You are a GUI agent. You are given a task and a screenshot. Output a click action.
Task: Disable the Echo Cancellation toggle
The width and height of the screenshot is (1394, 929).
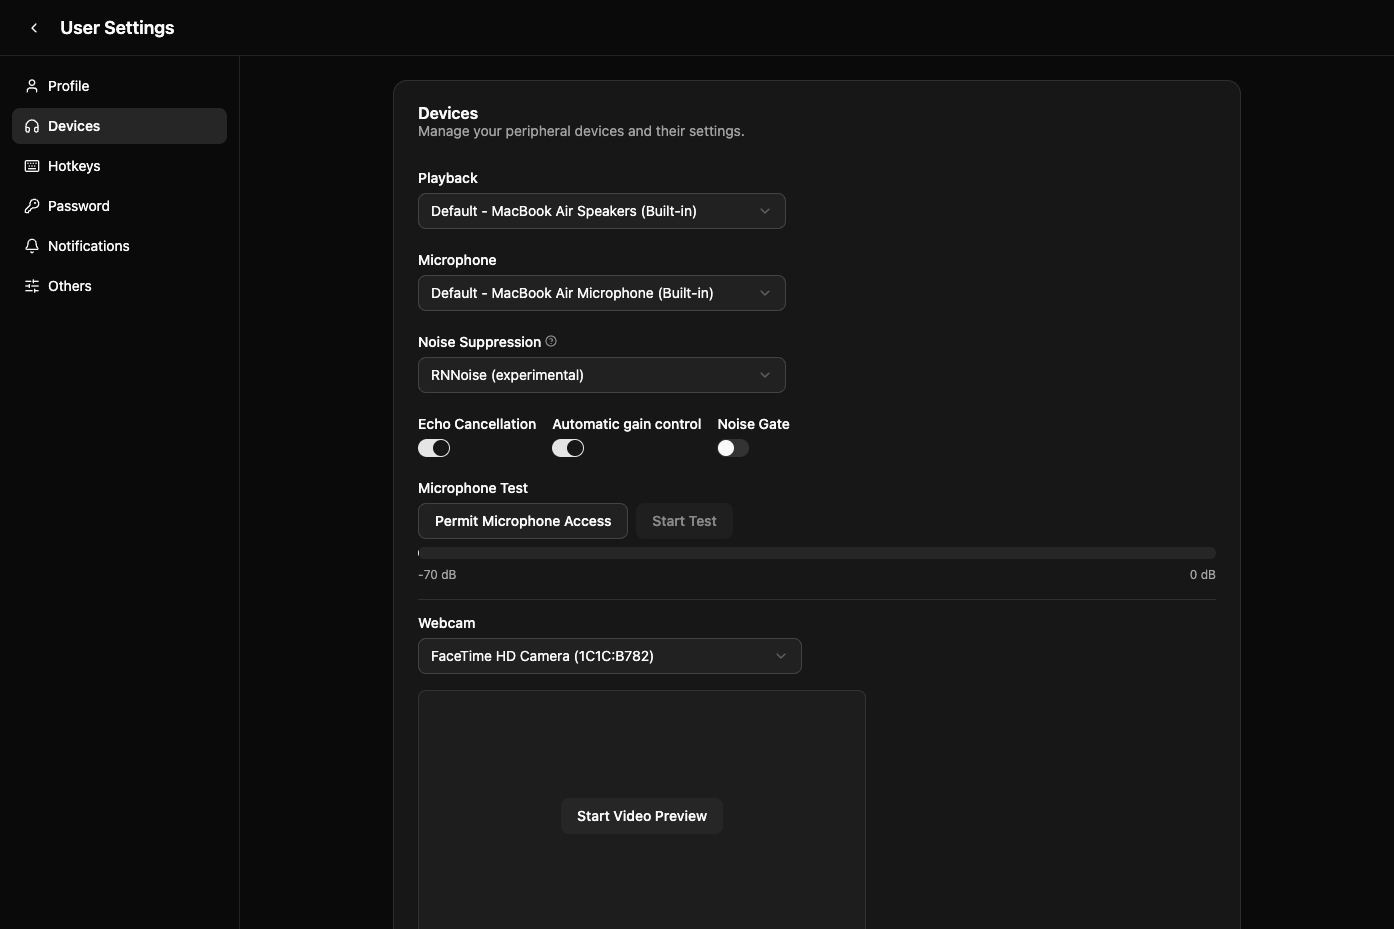click(434, 448)
